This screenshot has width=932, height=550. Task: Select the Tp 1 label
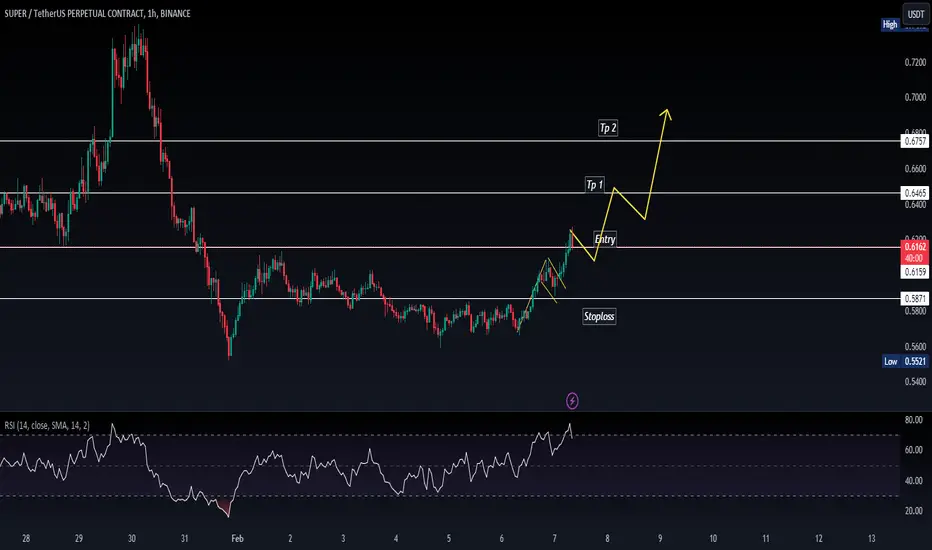pyautogui.click(x=594, y=185)
